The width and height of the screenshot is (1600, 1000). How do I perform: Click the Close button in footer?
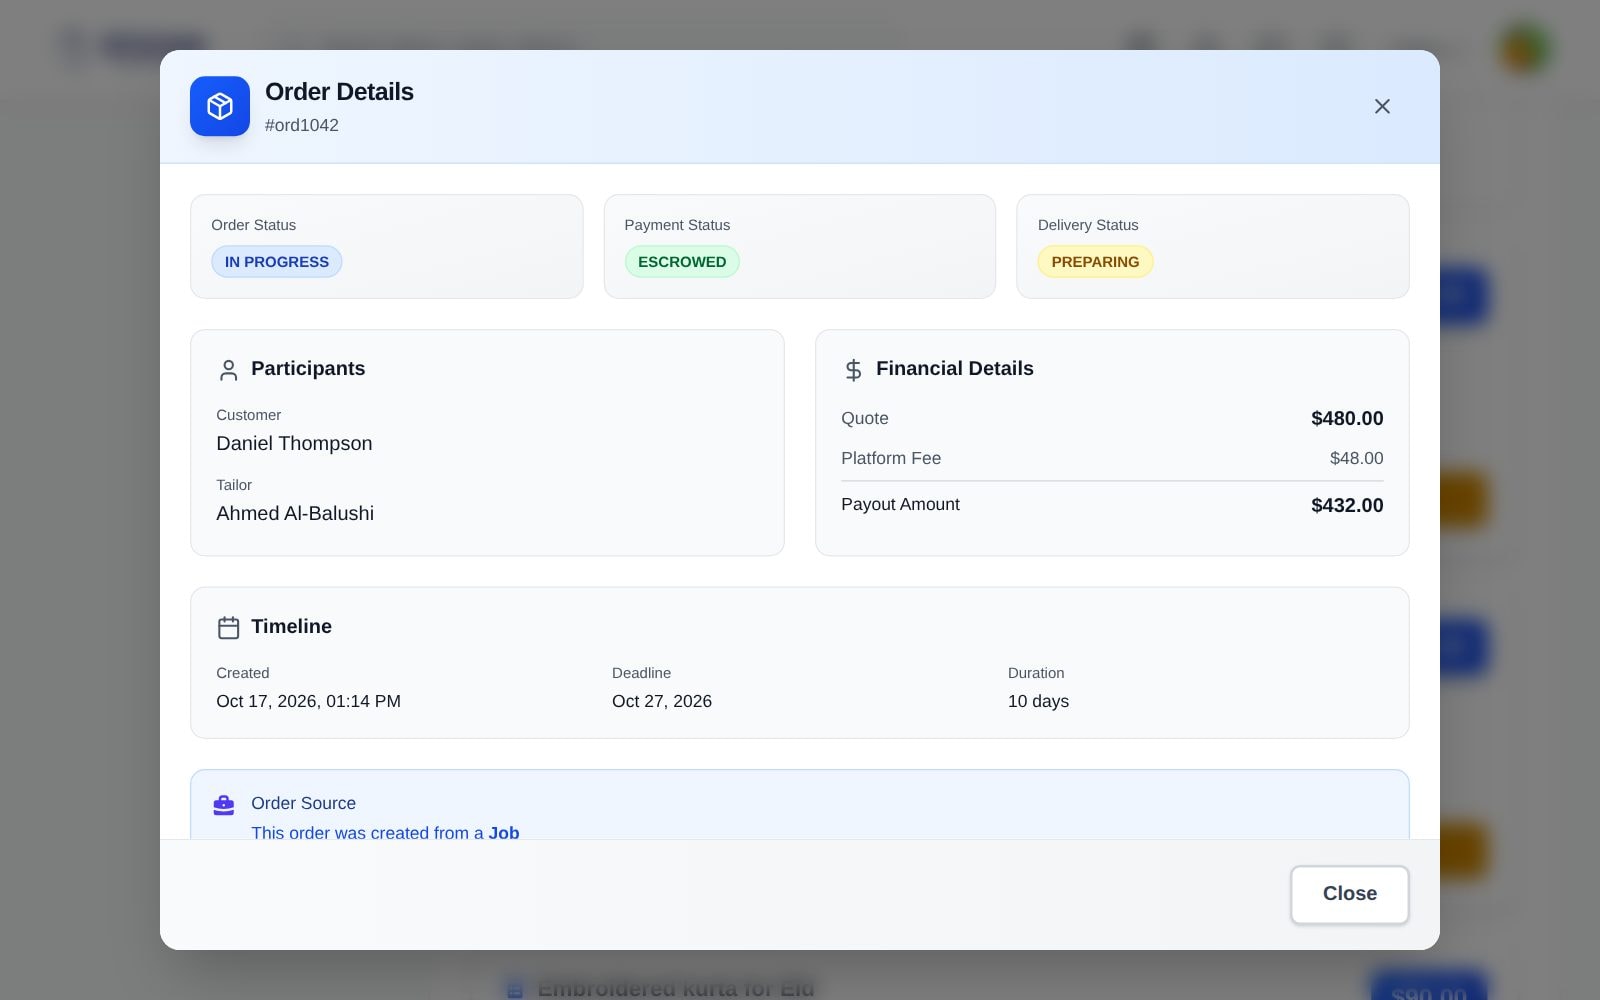pos(1350,894)
